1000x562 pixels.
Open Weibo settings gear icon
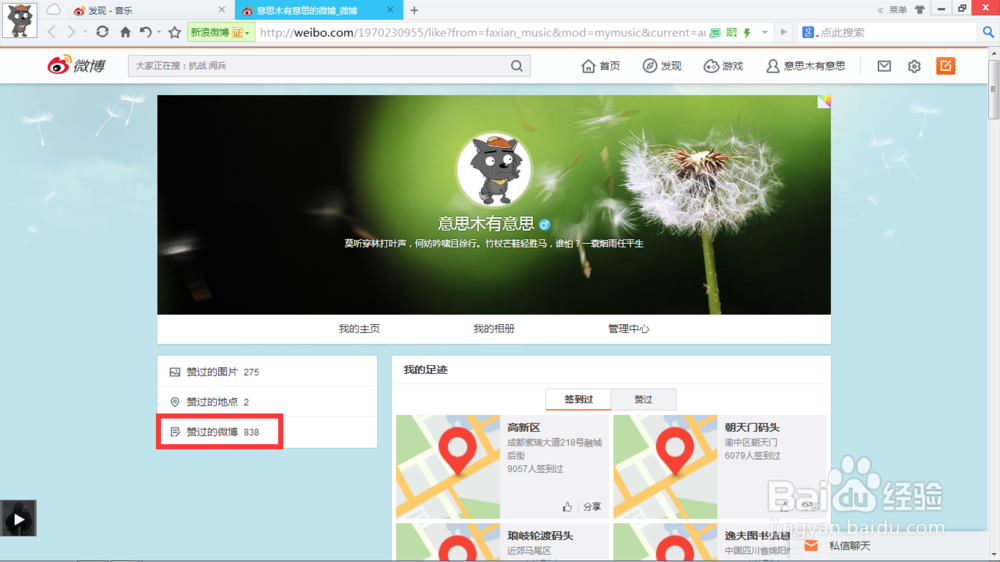coord(914,66)
